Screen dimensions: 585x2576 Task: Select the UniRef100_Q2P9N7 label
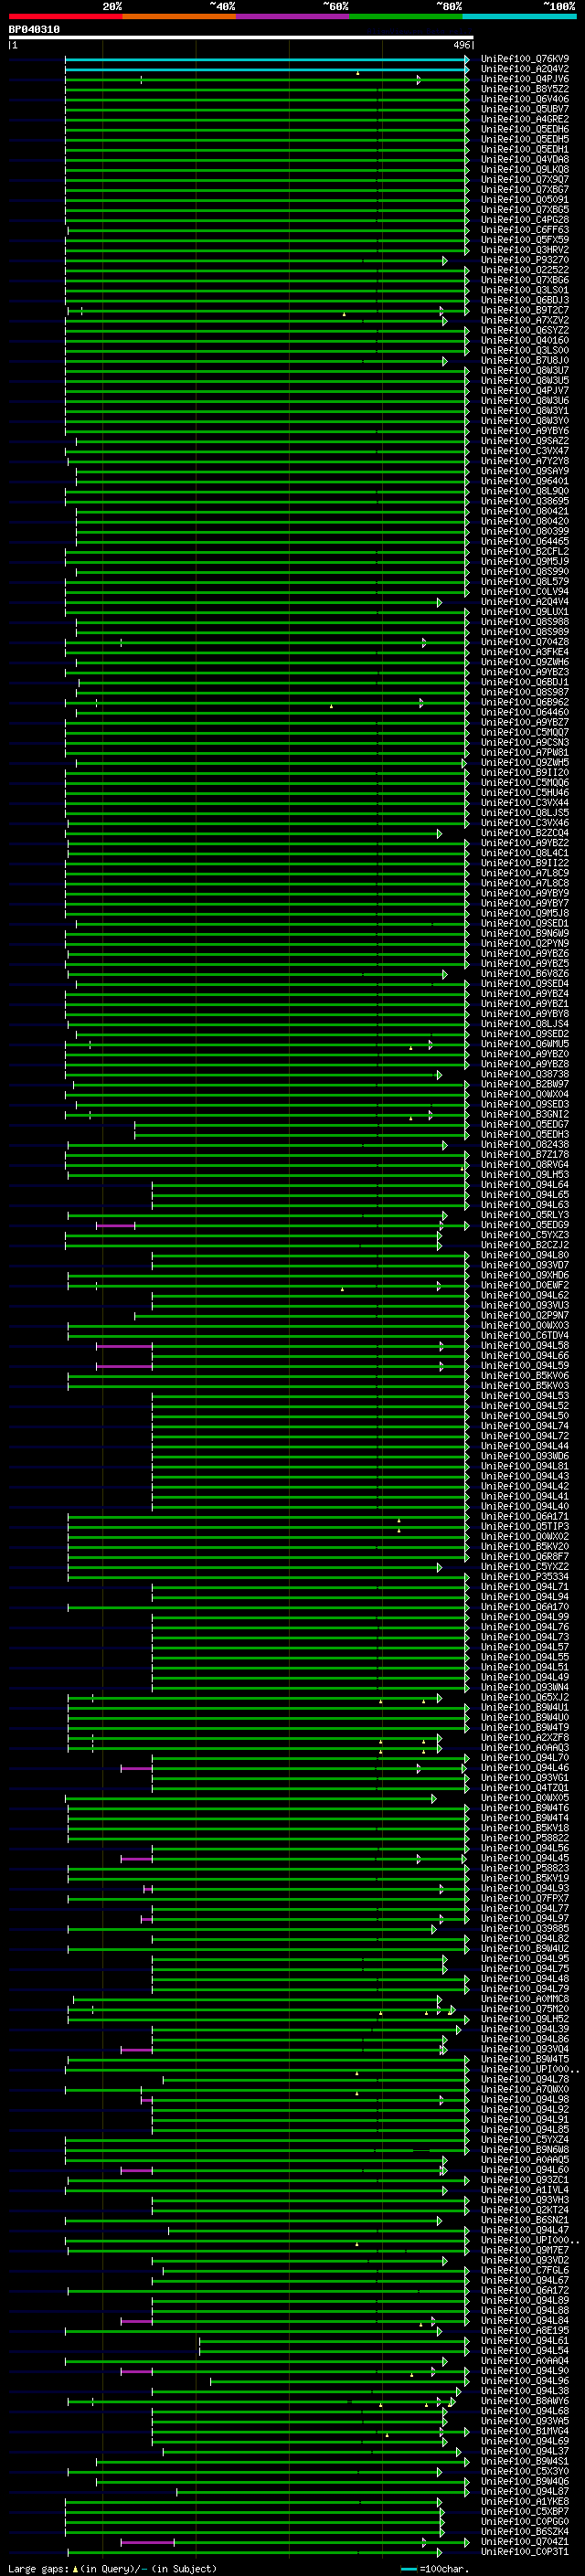click(525, 1315)
